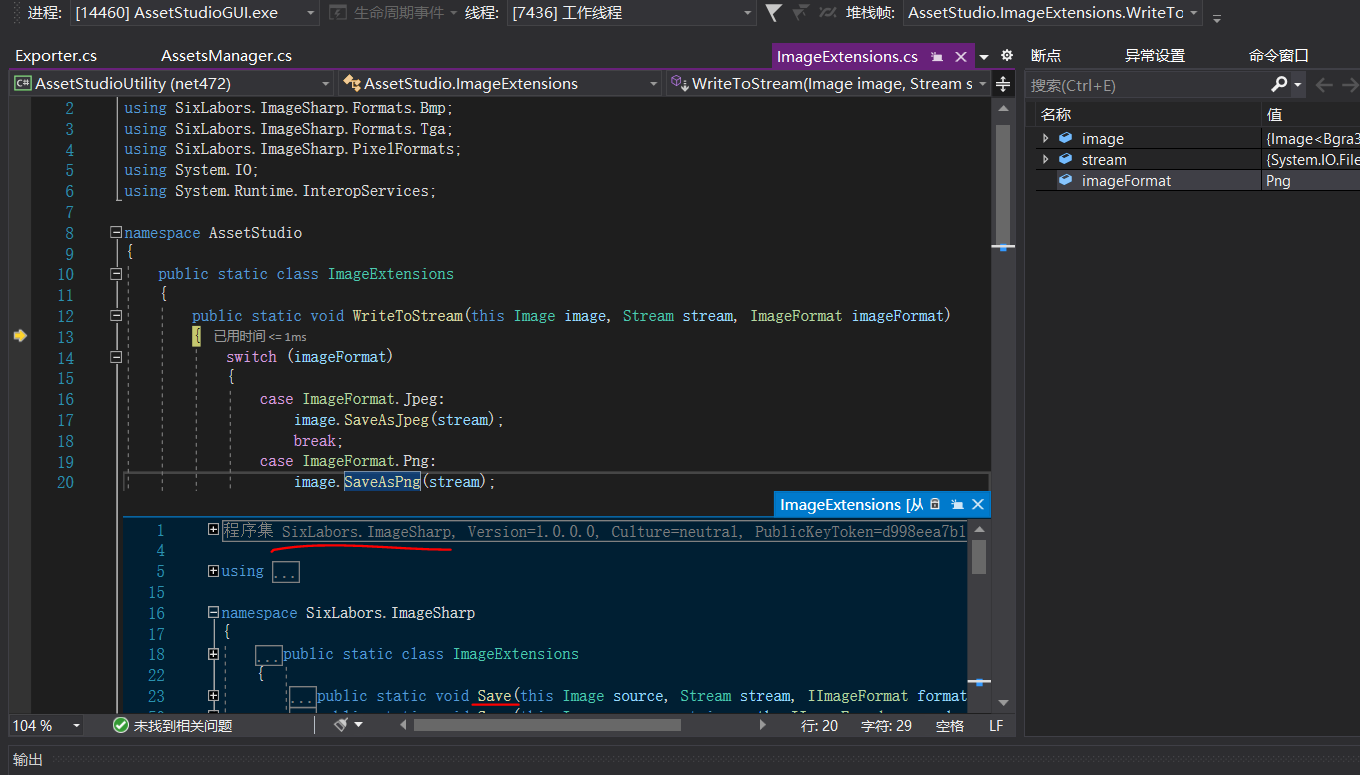Viewport: 1360px width, 775px height.
Task: Open the 命令窗口 panel tab
Action: click(1278, 56)
